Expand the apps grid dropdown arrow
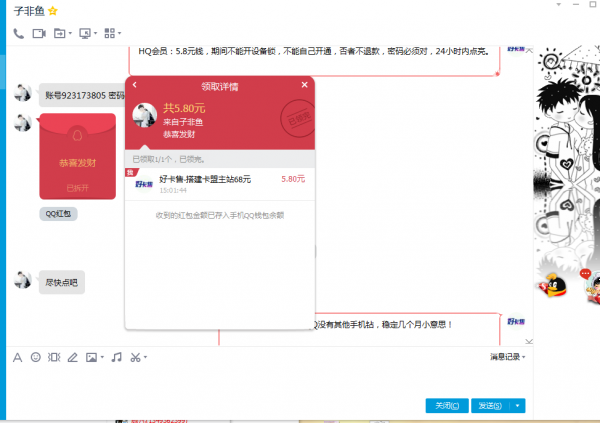This screenshot has height=423, width=600. [119, 33]
